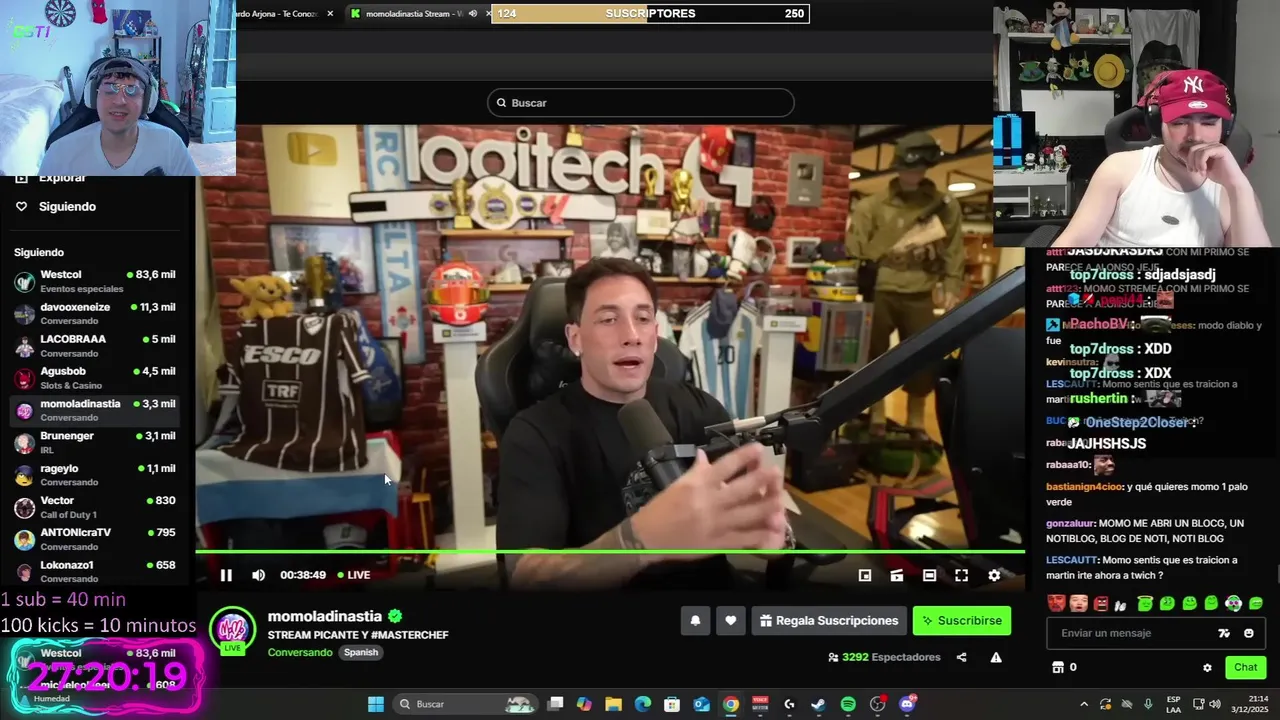This screenshot has height=720, width=1280.
Task: Toggle theater mode in the player
Action: (x=929, y=575)
